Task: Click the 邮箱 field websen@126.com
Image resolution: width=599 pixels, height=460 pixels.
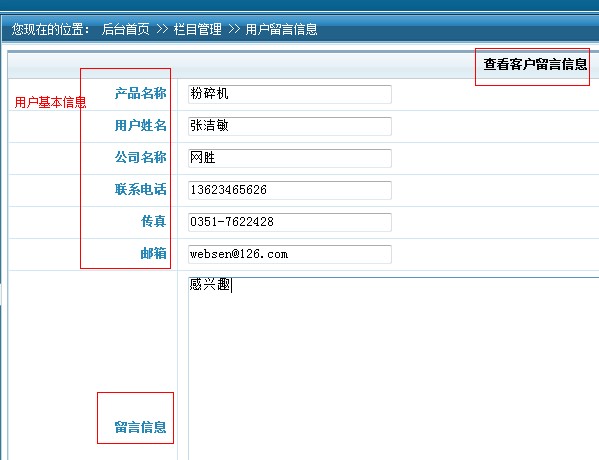Action: (x=290, y=254)
